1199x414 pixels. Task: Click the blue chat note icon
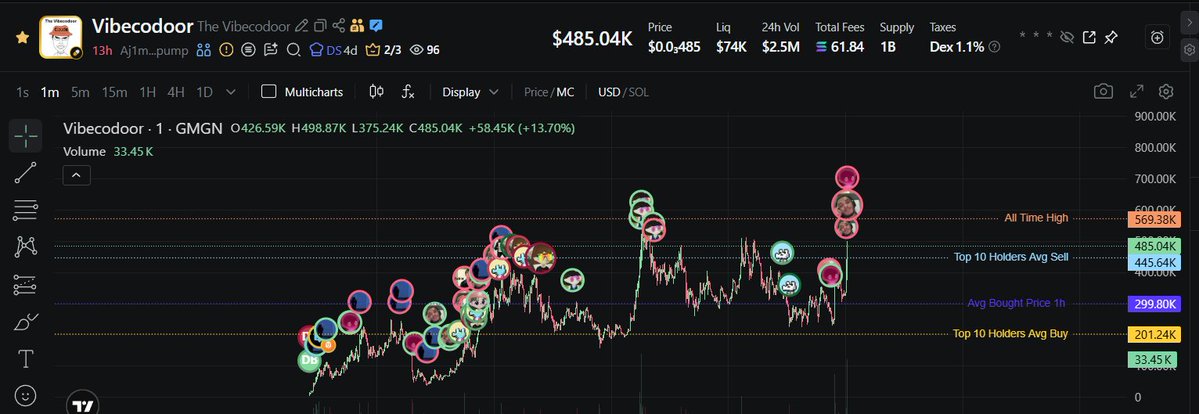point(375,26)
